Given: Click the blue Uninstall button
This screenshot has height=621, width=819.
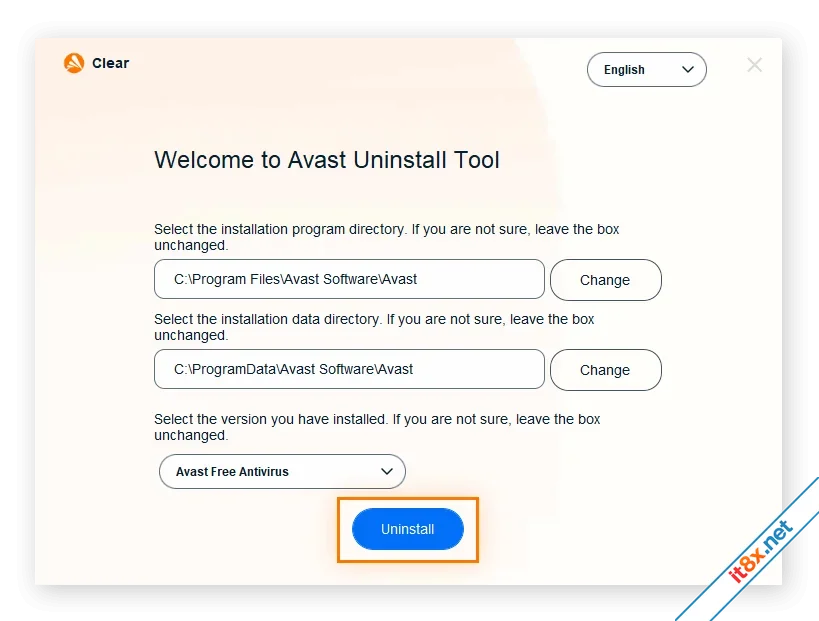Looking at the screenshot, I should pyautogui.click(x=408, y=529).
